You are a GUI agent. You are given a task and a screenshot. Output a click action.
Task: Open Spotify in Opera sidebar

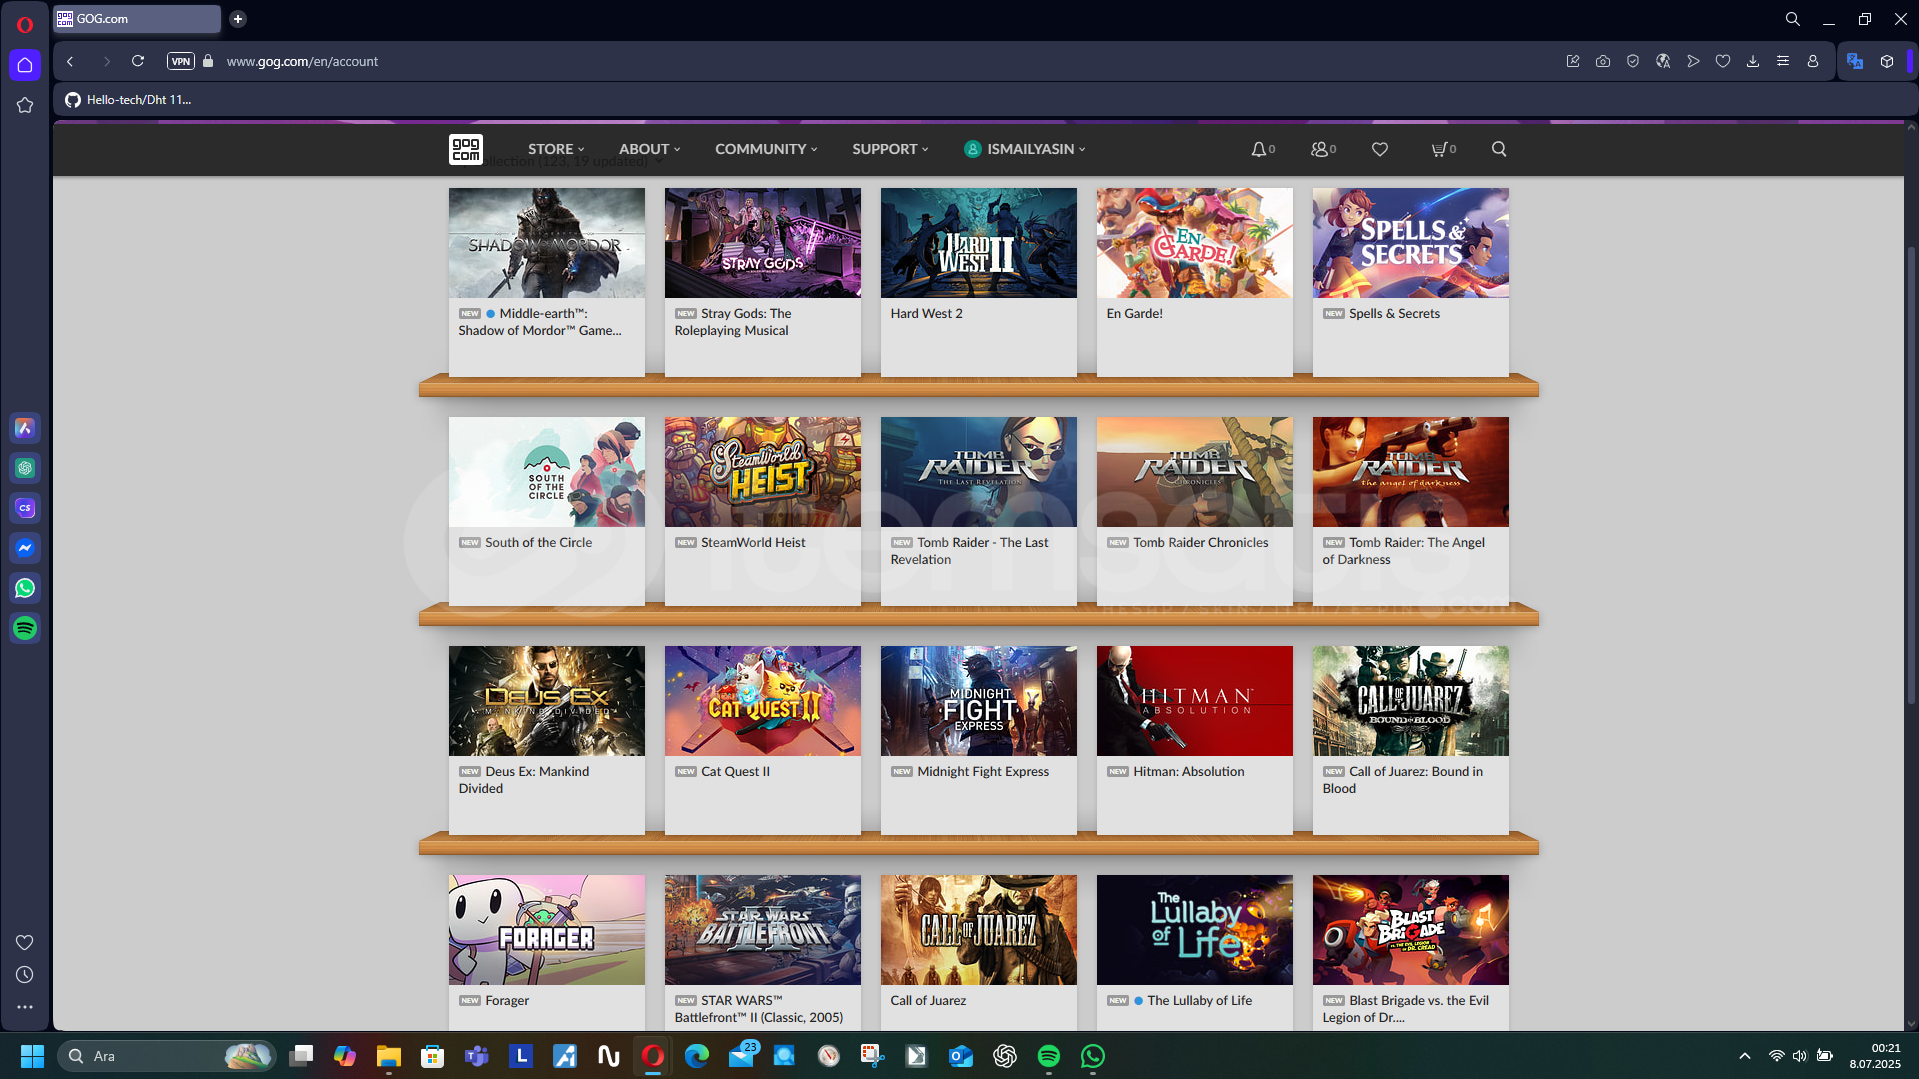click(25, 628)
